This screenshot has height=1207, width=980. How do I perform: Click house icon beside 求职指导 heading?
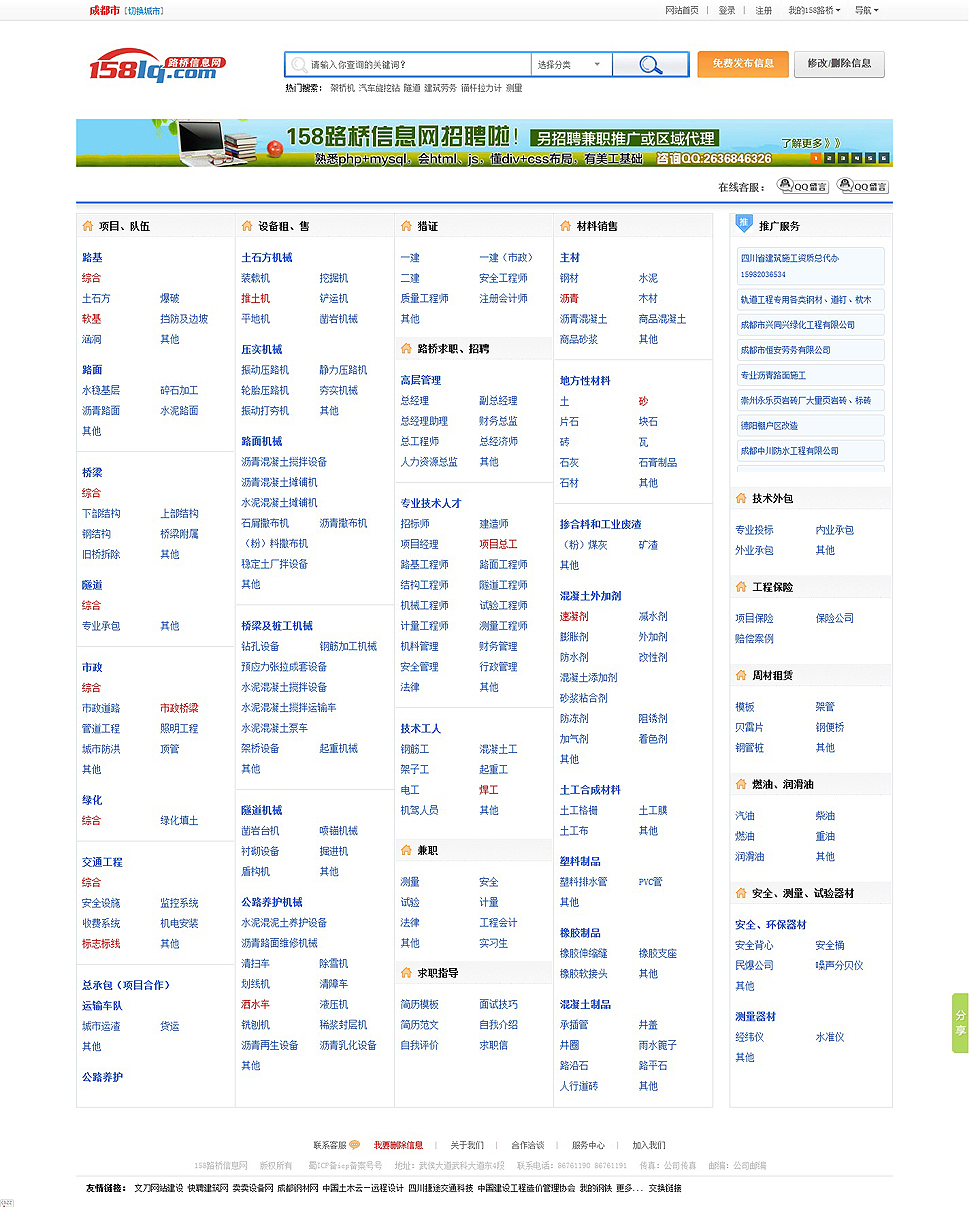[406, 973]
